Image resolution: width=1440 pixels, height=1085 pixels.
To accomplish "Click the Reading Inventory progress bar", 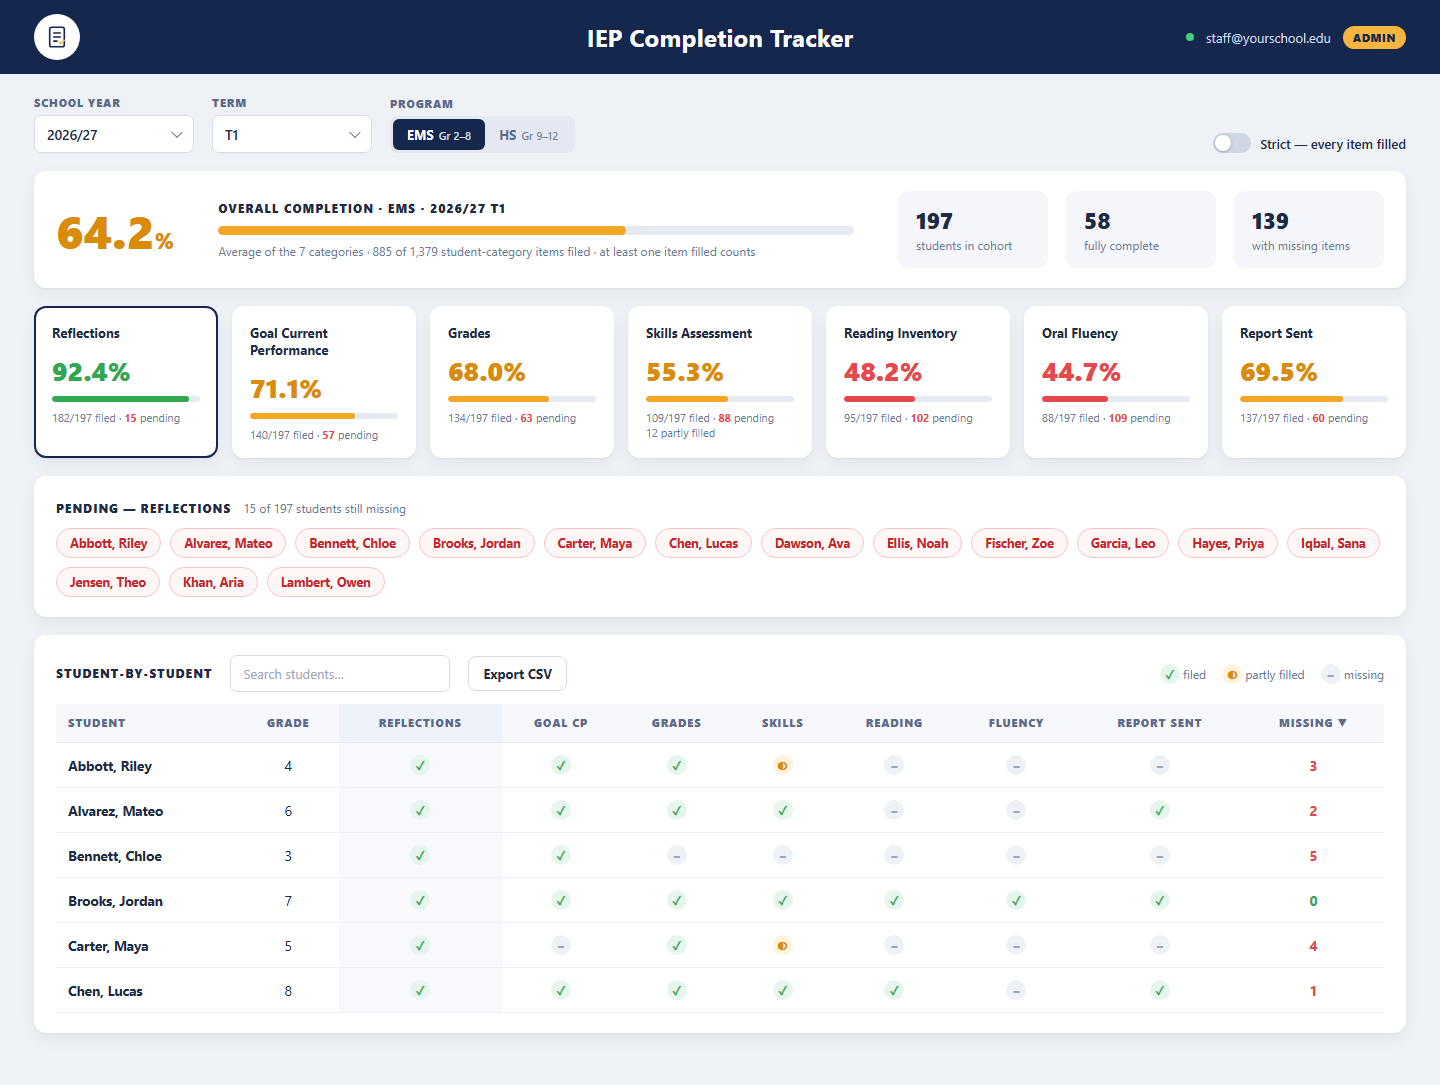I will tap(918, 399).
